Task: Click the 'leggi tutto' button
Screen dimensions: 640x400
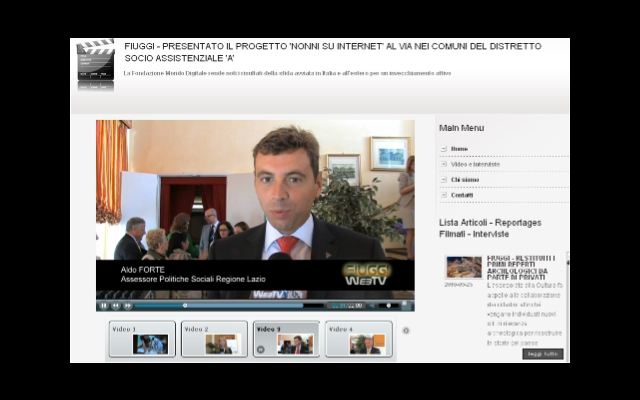Action: pos(543,354)
